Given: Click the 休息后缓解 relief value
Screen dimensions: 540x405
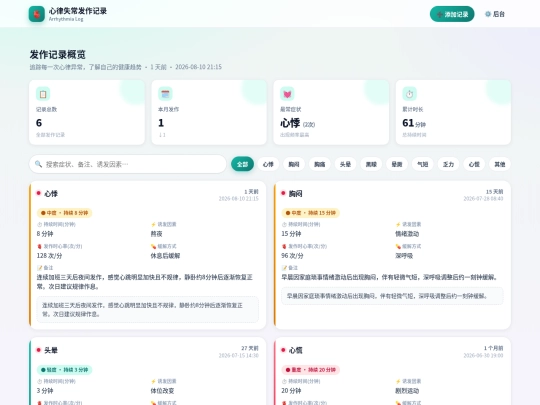Looking at the screenshot, I should (165, 256).
